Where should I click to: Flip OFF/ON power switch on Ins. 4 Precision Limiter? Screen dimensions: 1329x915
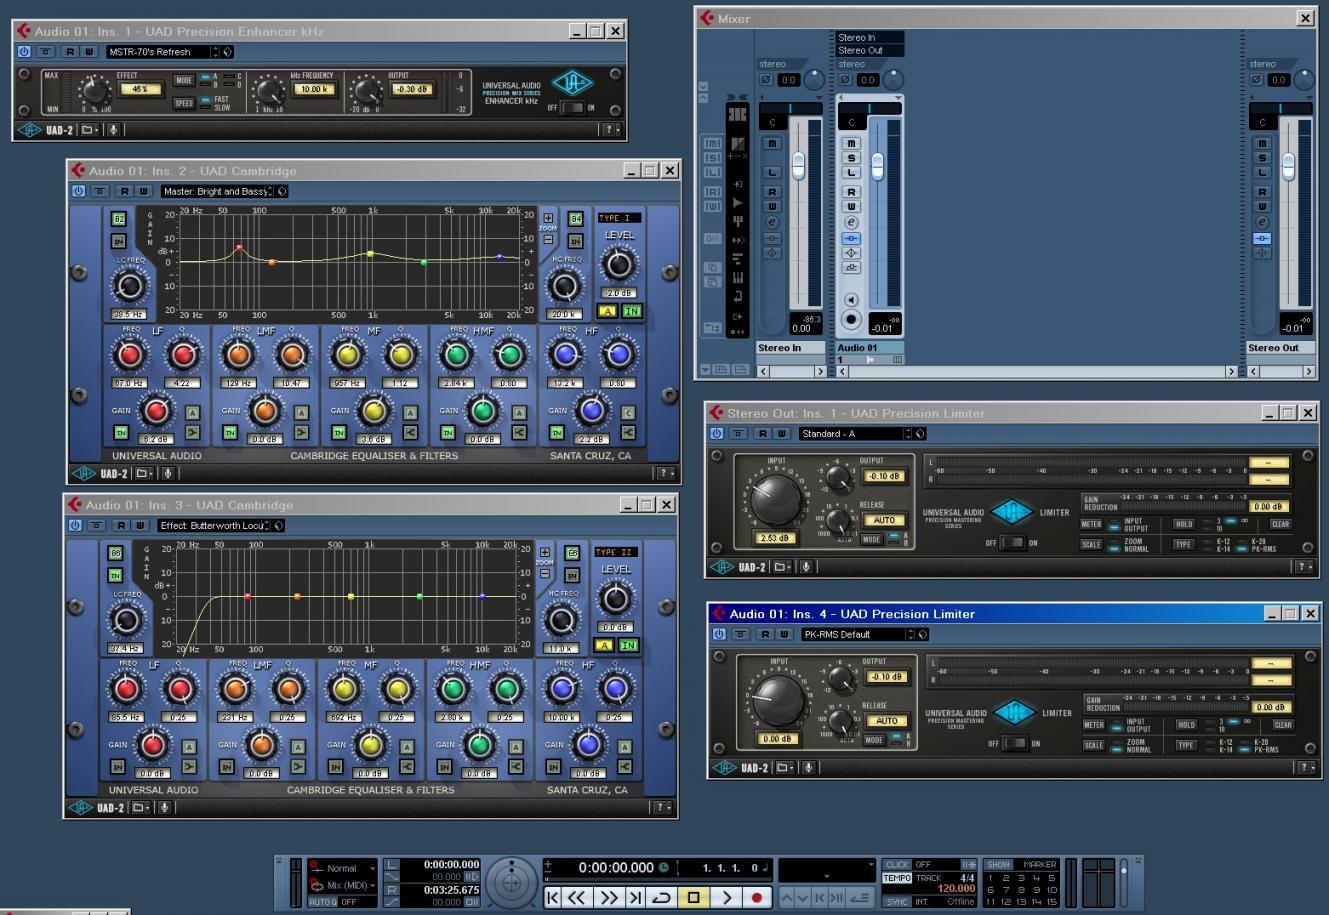point(1016,743)
